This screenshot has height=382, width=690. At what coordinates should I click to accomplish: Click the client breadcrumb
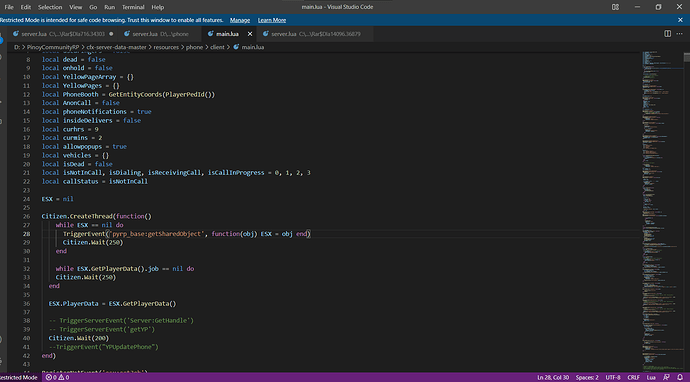coord(217,47)
